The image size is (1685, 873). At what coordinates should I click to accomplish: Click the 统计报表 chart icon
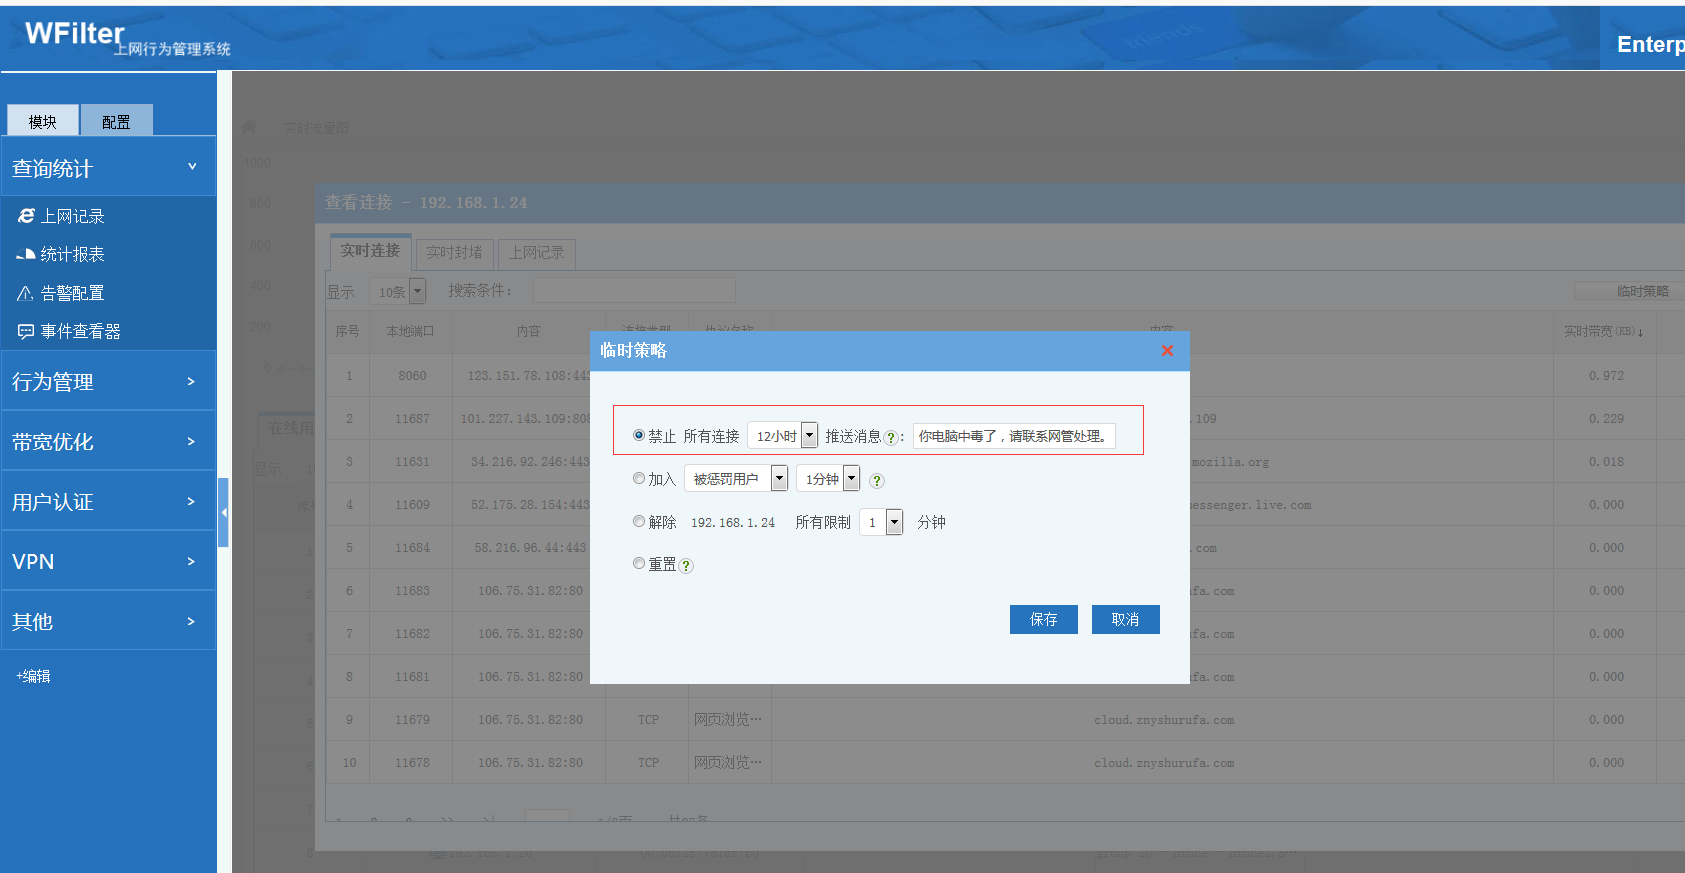[26, 255]
